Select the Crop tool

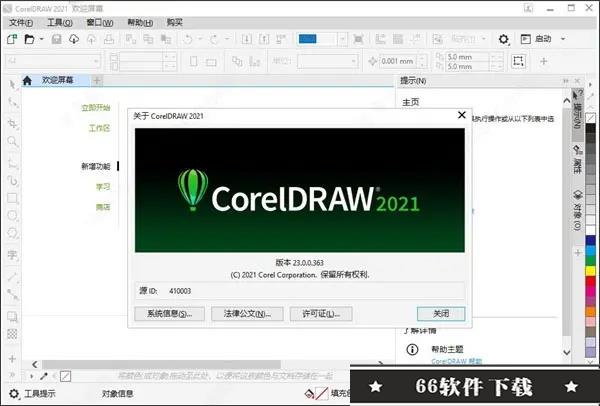pyautogui.click(x=13, y=123)
